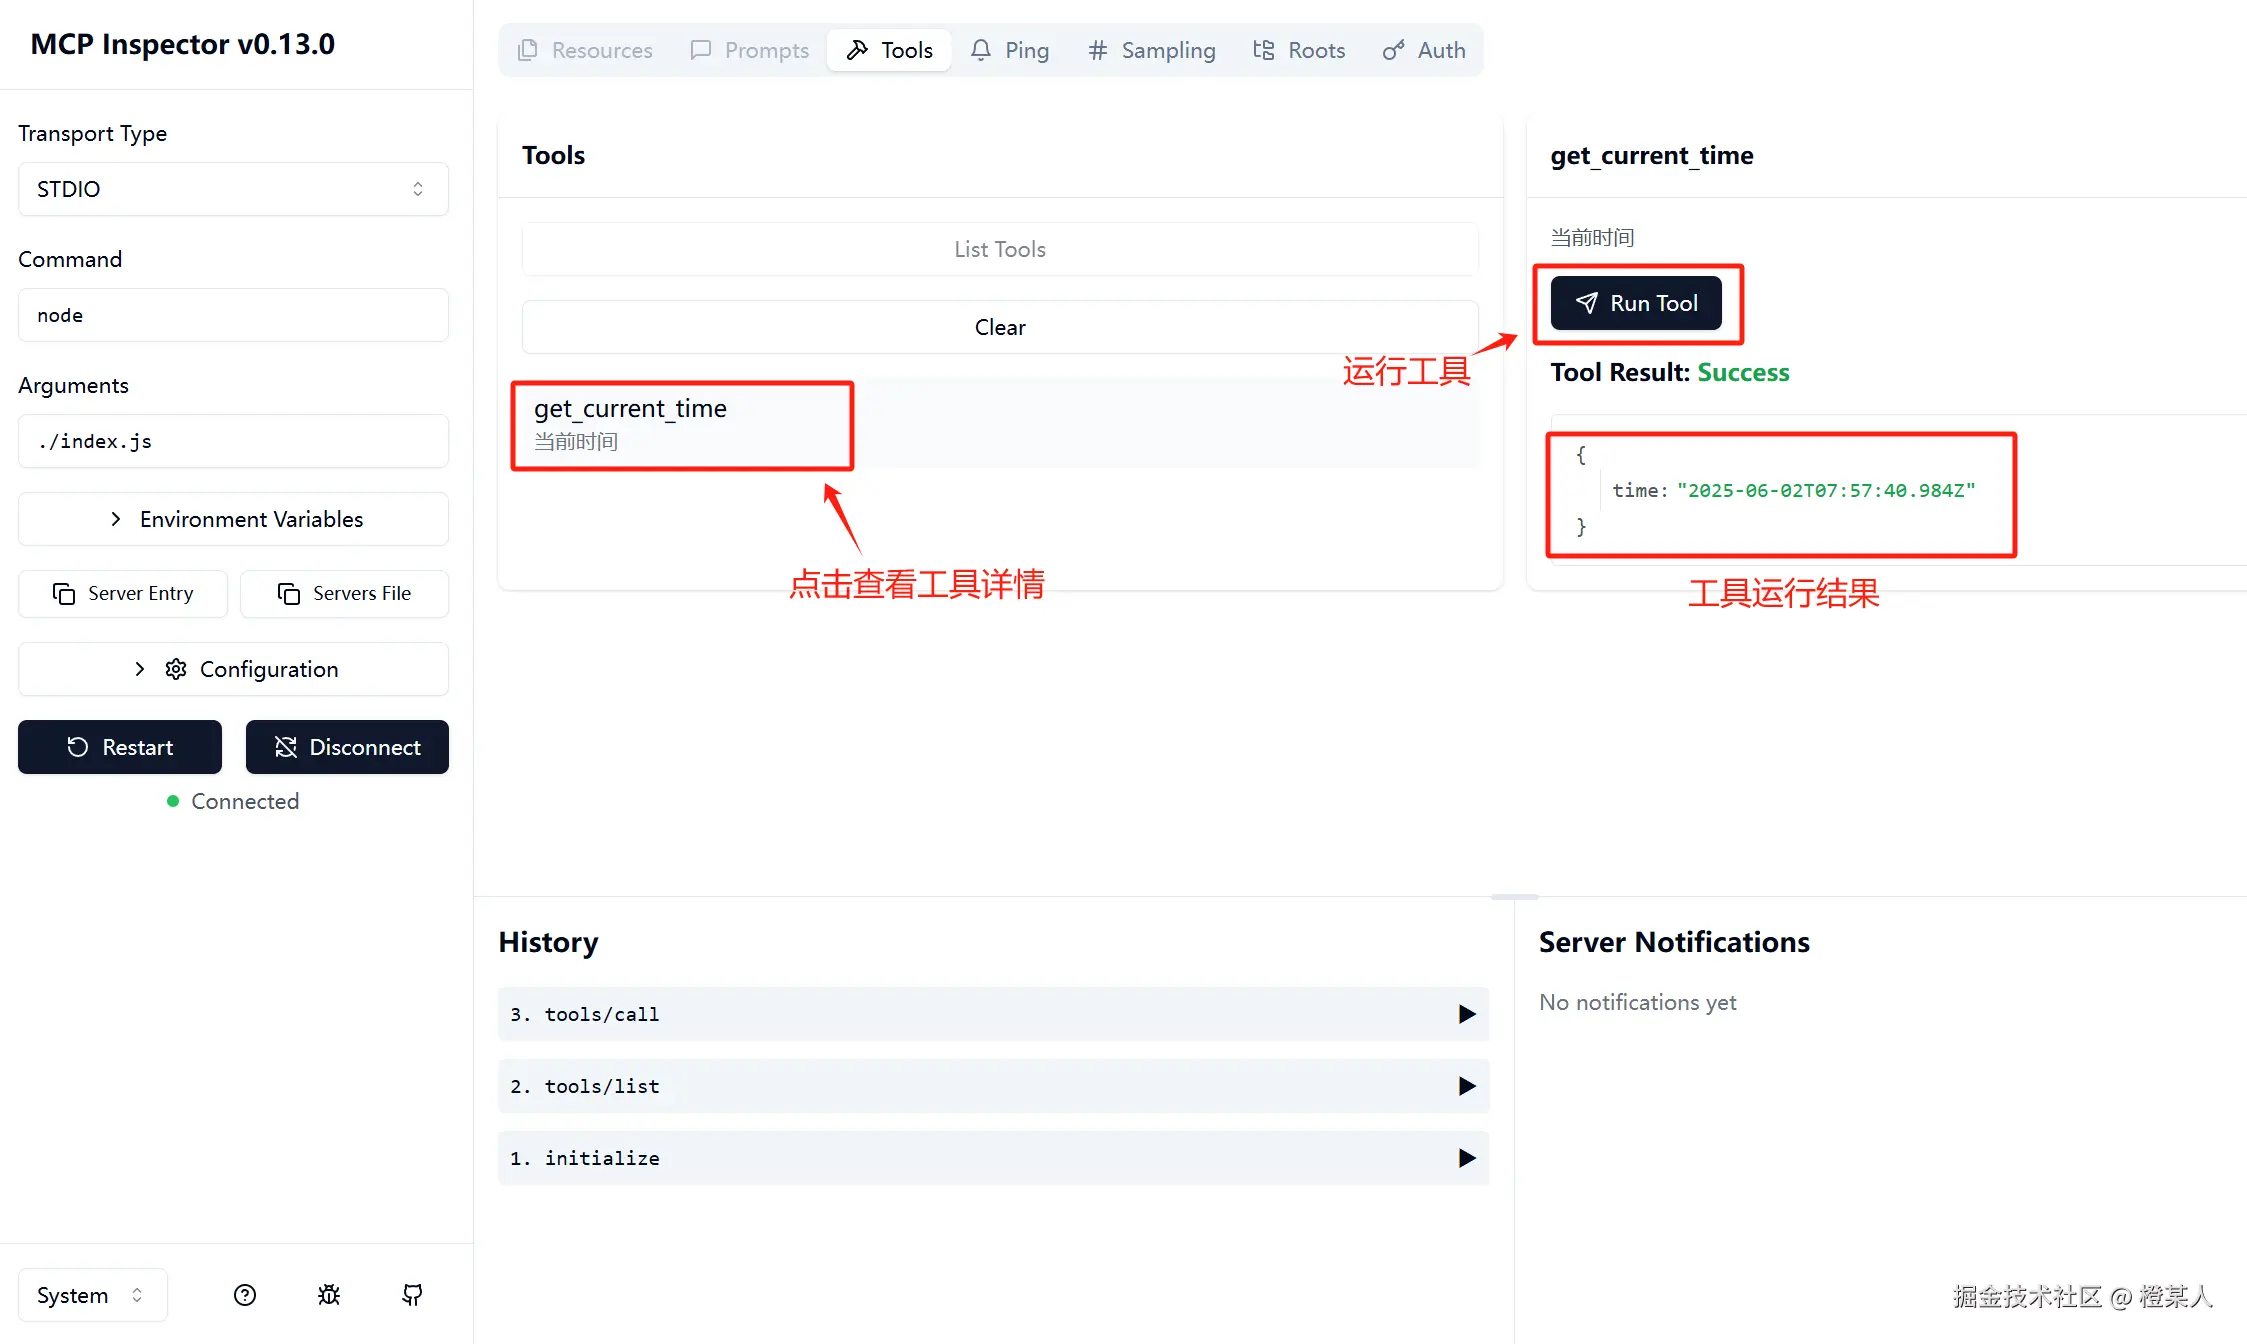Switch to the Ping tab

(x=1010, y=50)
